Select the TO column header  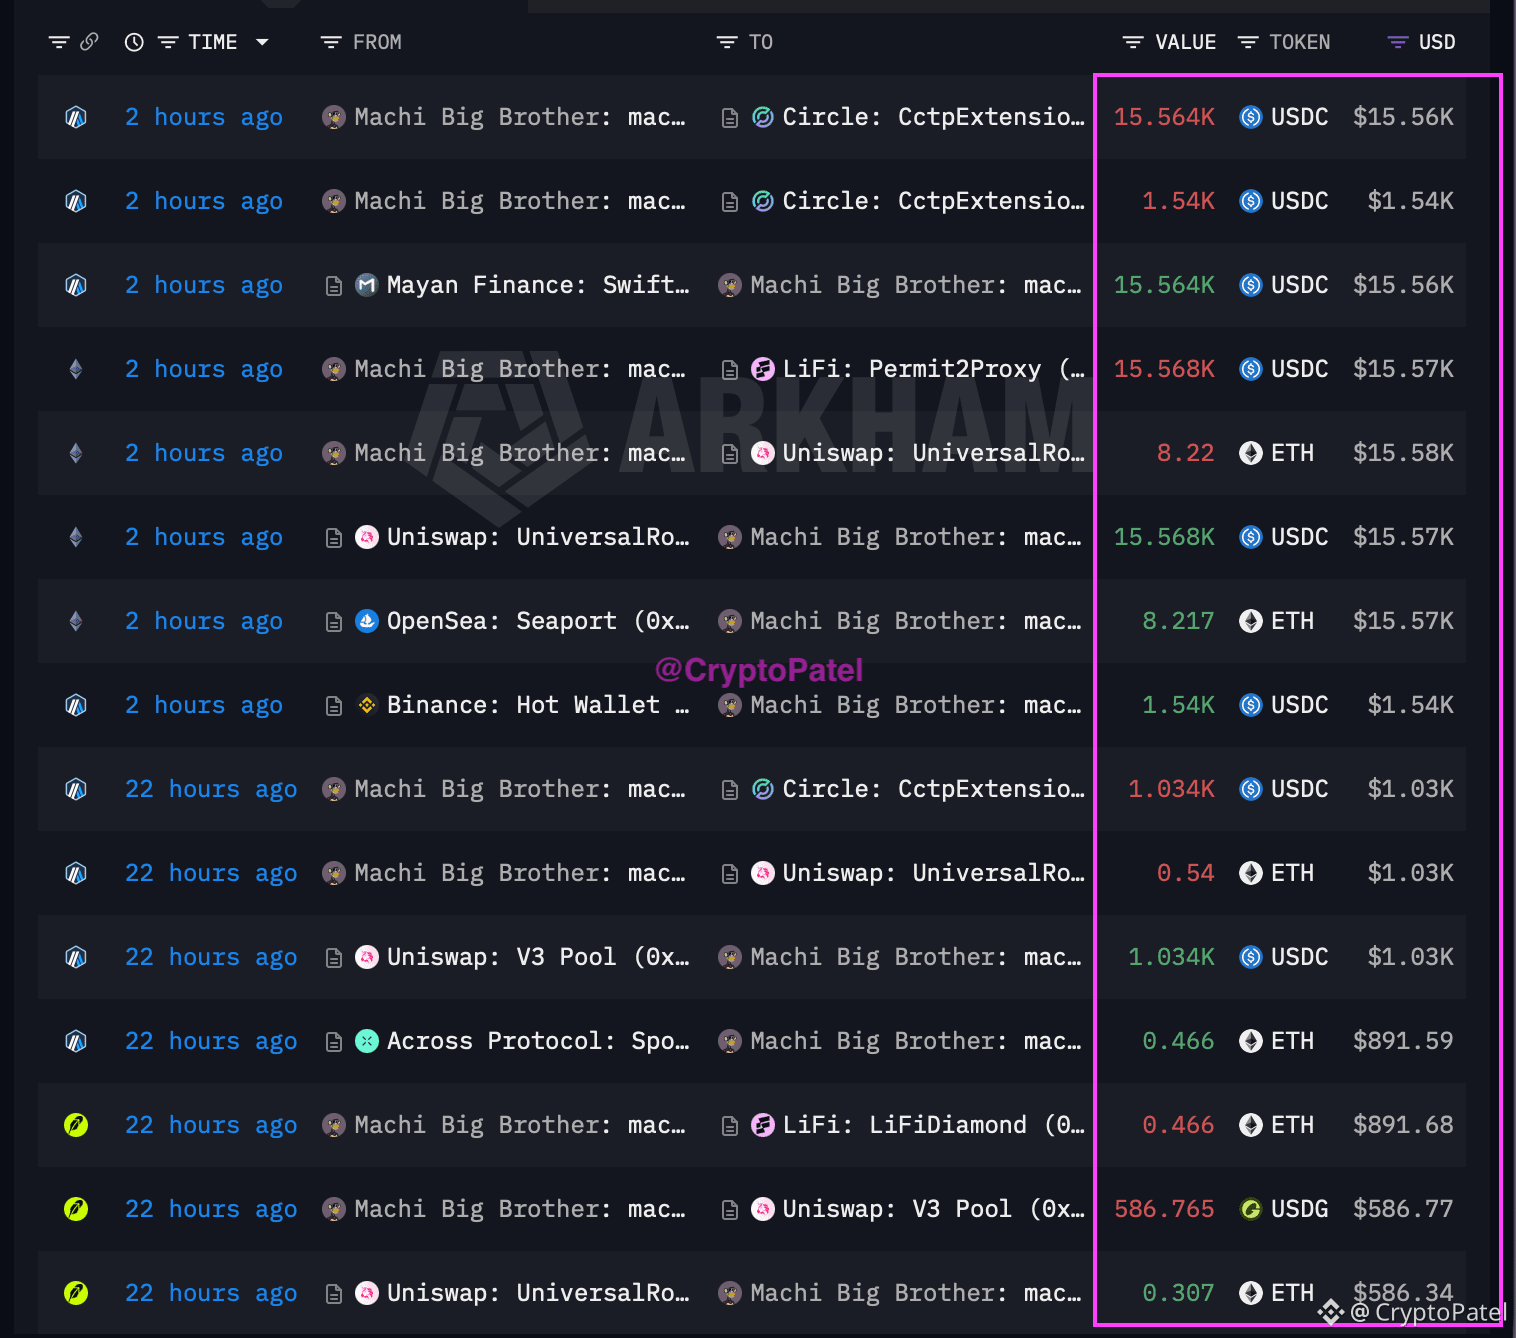(761, 42)
